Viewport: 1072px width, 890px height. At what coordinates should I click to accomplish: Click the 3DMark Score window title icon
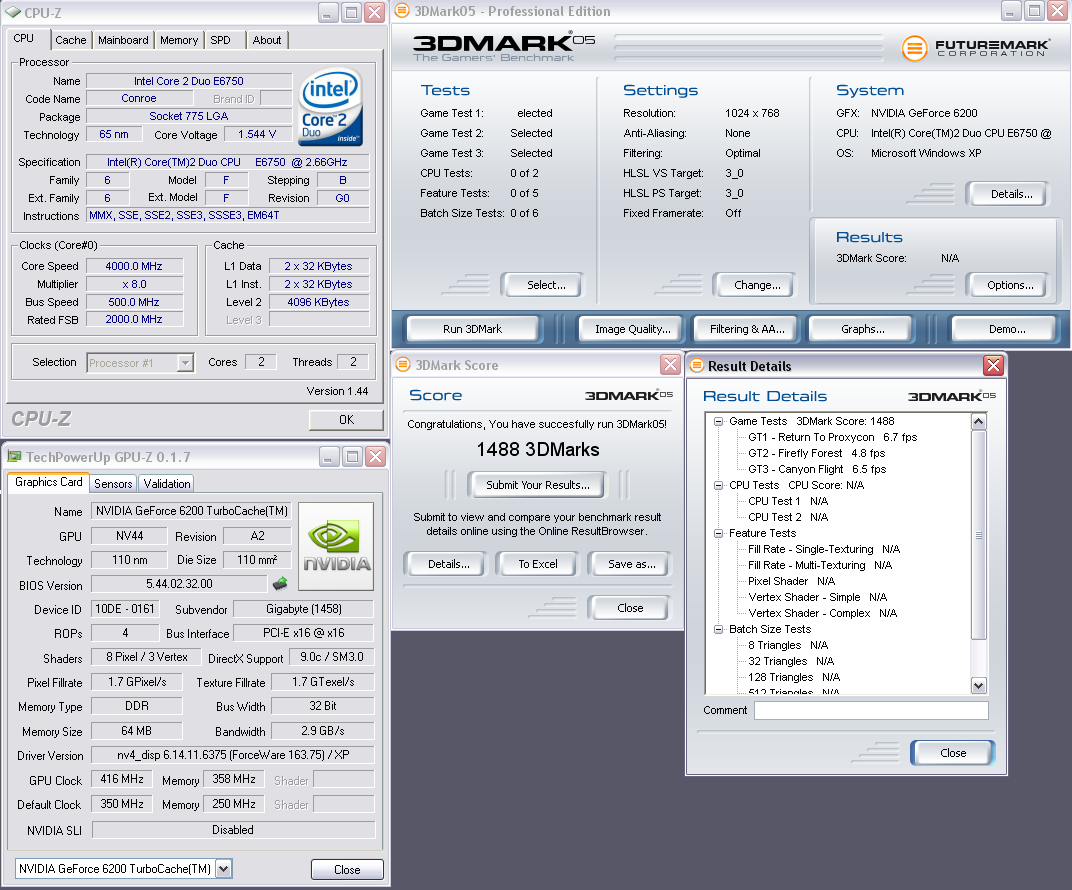[x=403, y=365]
